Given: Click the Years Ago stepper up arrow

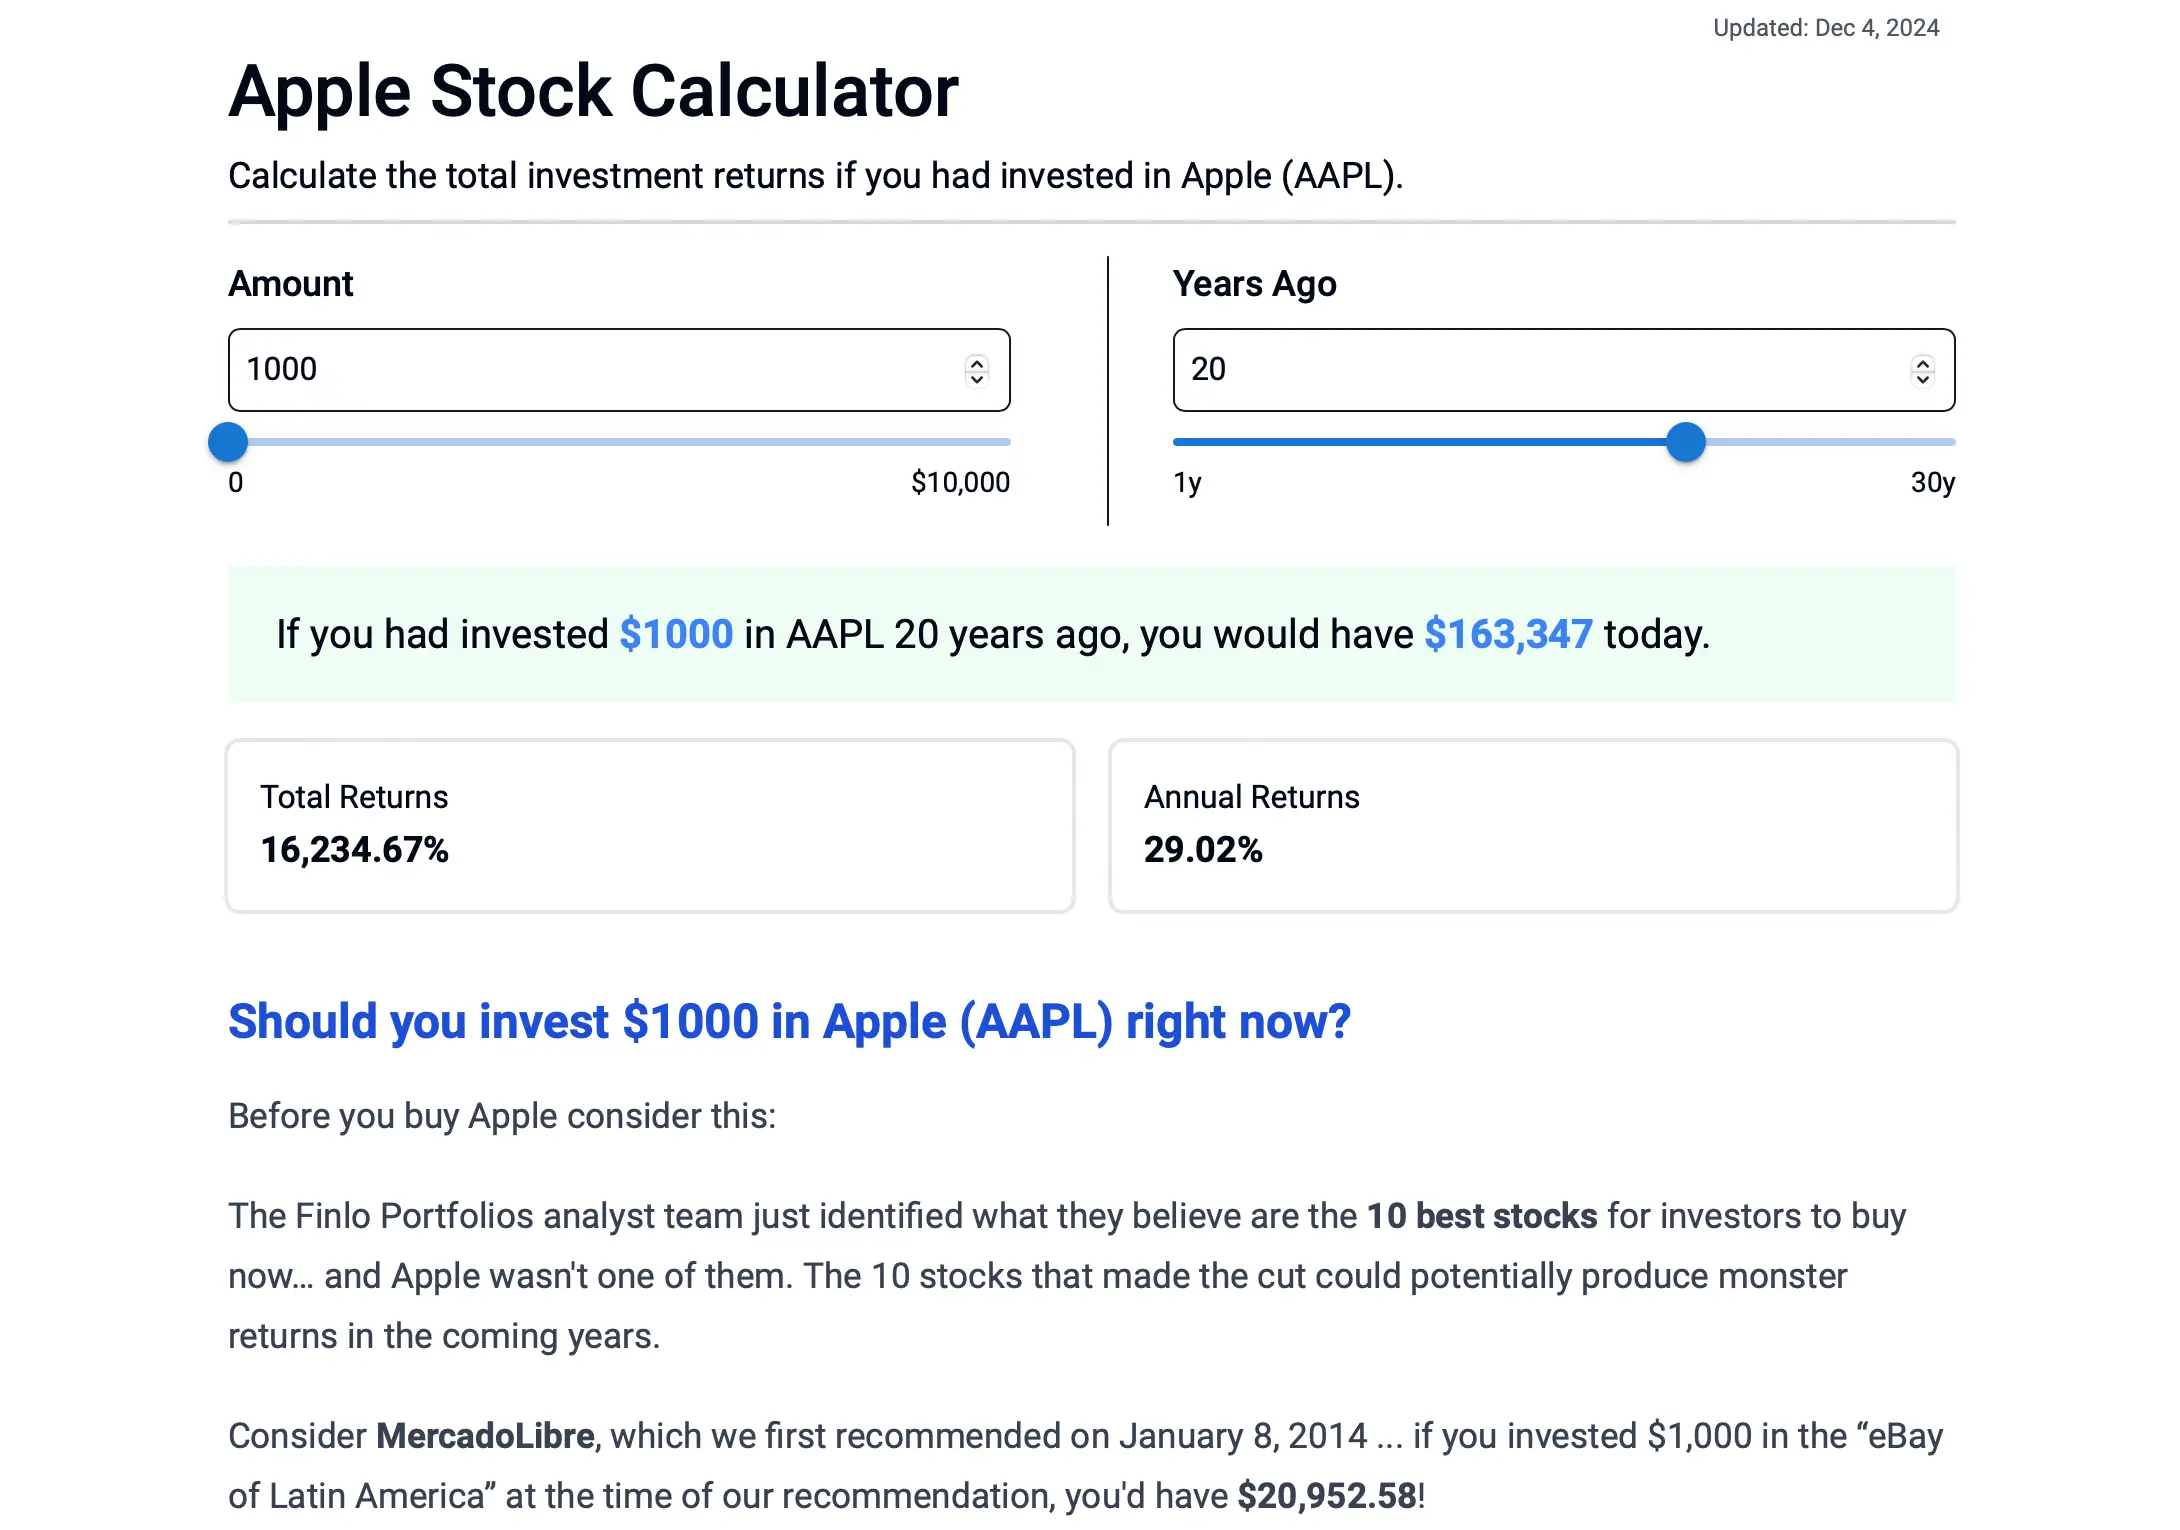Looking at the screenshot, I should click(x=1922, y=362).
